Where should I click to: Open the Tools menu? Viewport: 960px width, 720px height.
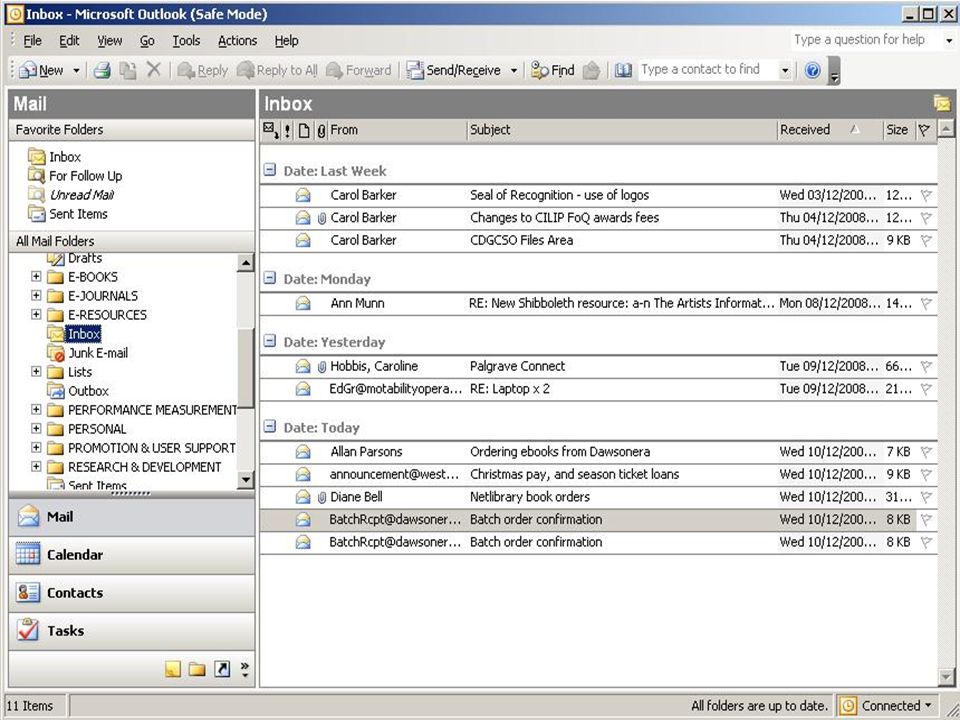point(186,41)
